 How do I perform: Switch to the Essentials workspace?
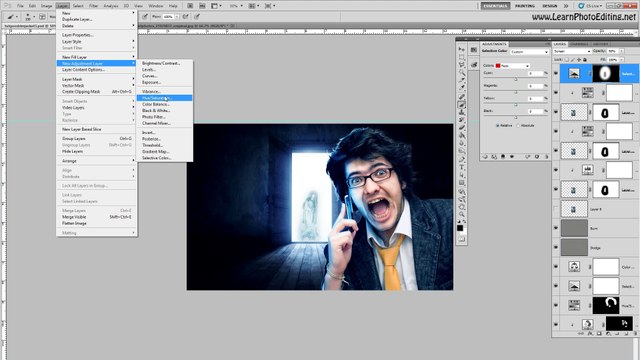coord(495,6)
